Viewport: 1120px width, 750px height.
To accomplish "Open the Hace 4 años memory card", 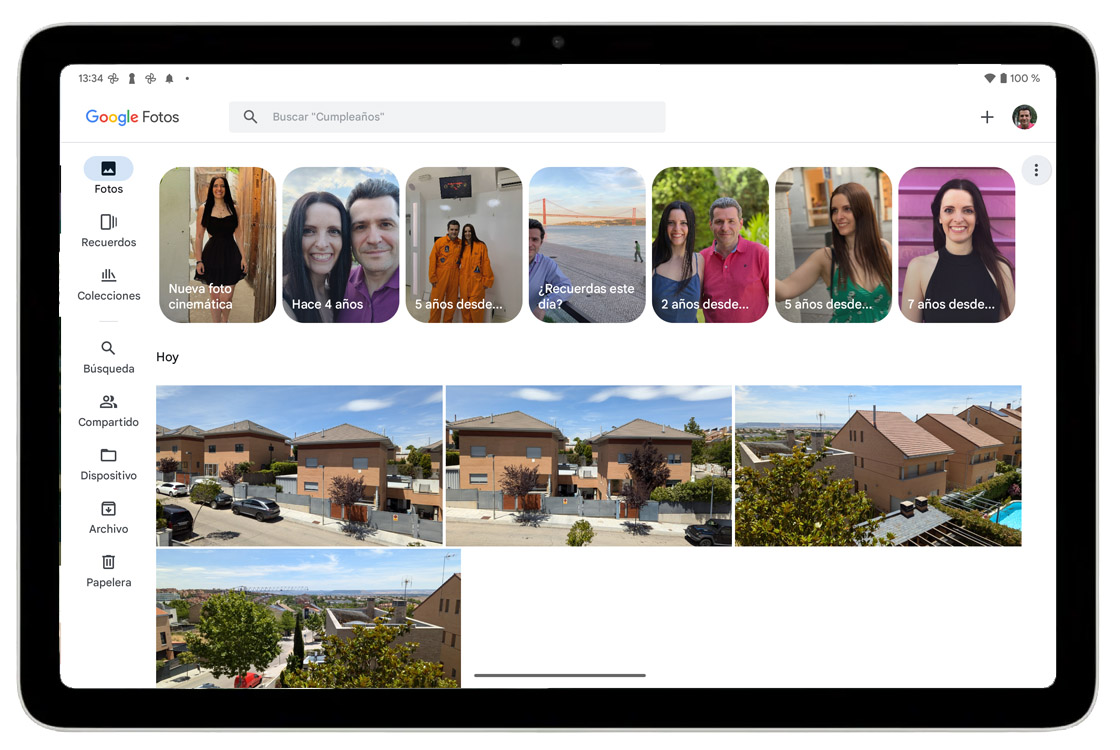I will [341, 245].
